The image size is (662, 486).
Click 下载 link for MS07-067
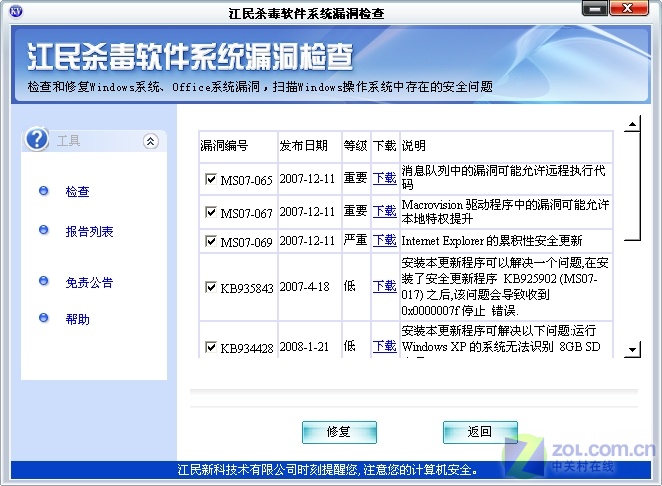(x=385, y=211)
